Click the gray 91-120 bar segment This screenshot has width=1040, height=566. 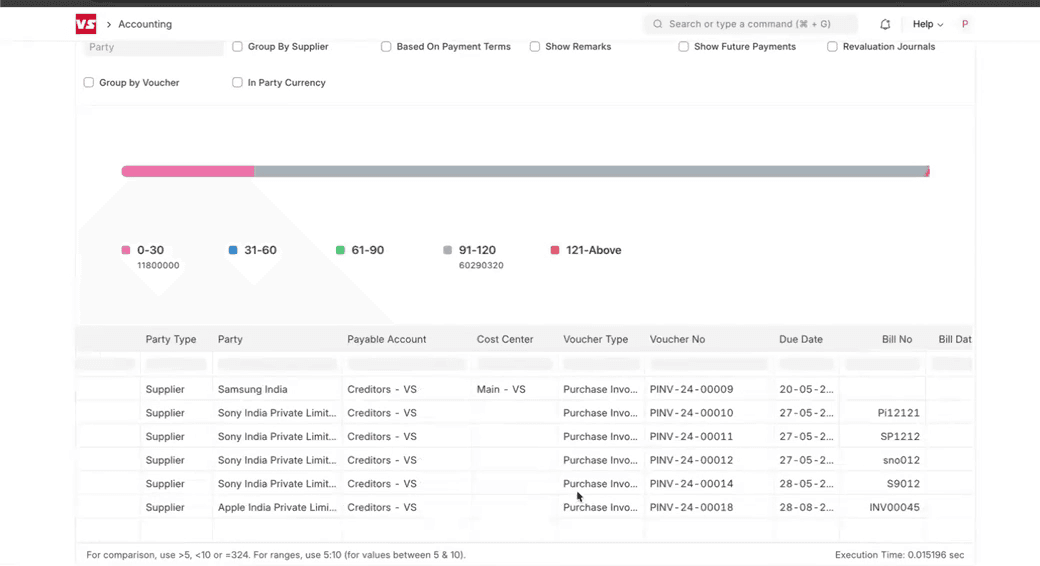(589, 171)
